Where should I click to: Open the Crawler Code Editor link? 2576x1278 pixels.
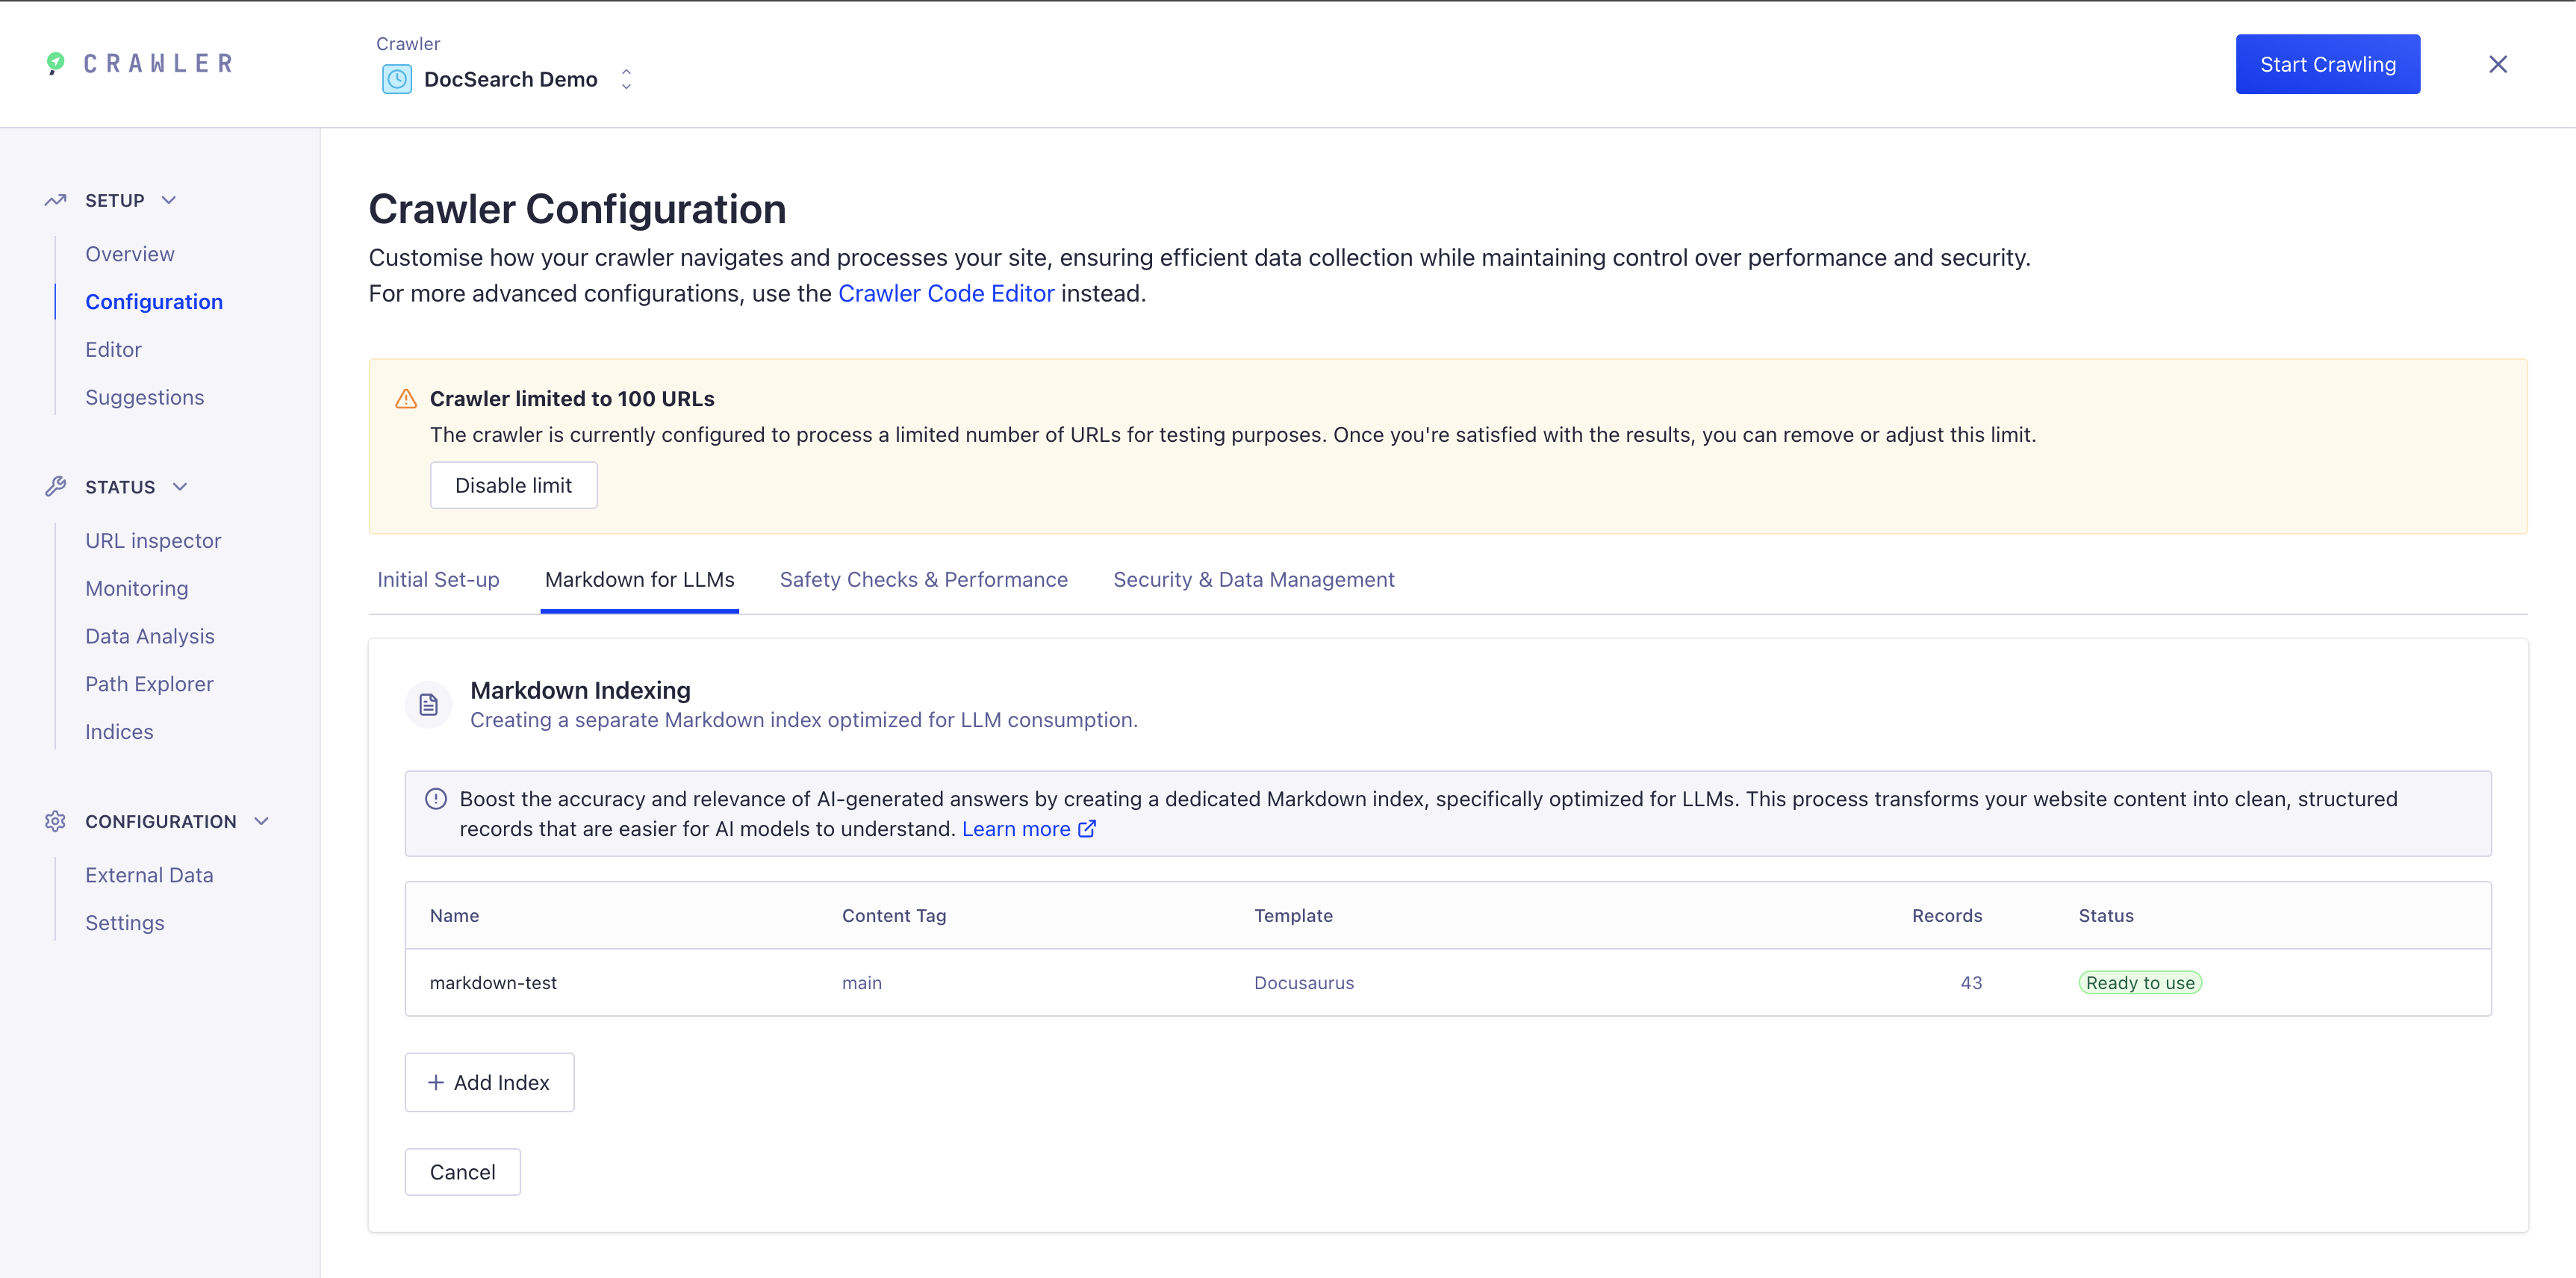[945, 293]
